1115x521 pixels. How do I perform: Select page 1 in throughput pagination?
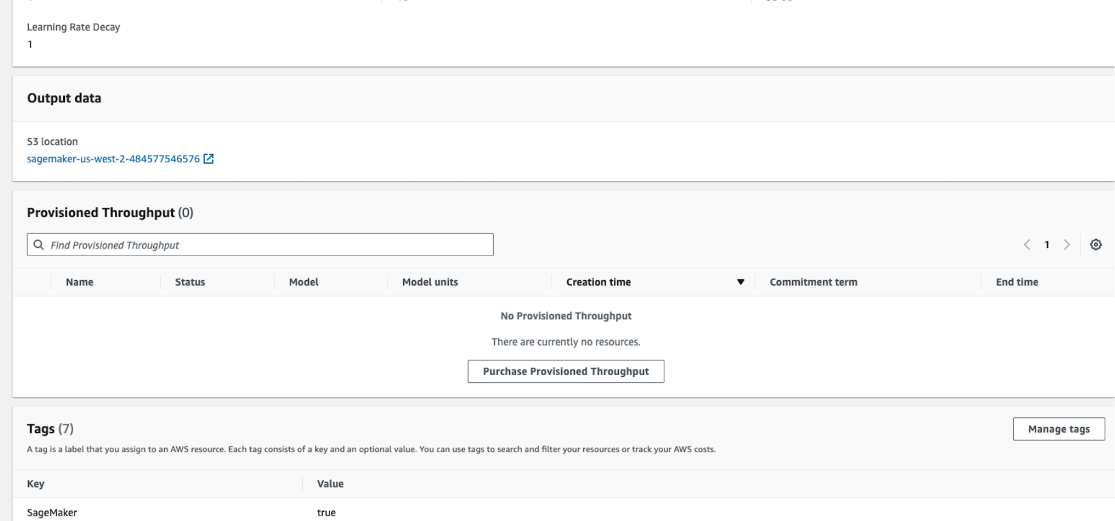1046,245
